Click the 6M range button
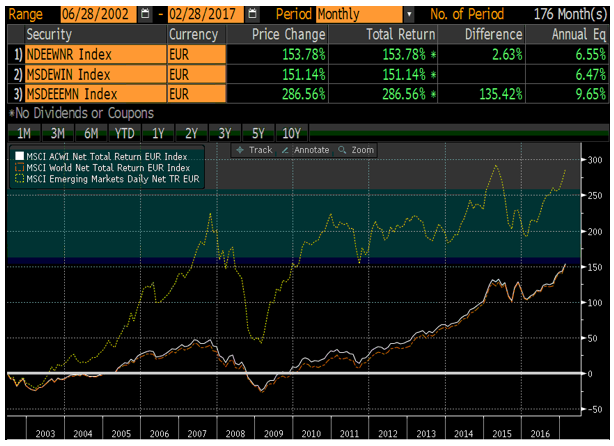Screen dimensions: 614x446 click(x=91, y=132)
